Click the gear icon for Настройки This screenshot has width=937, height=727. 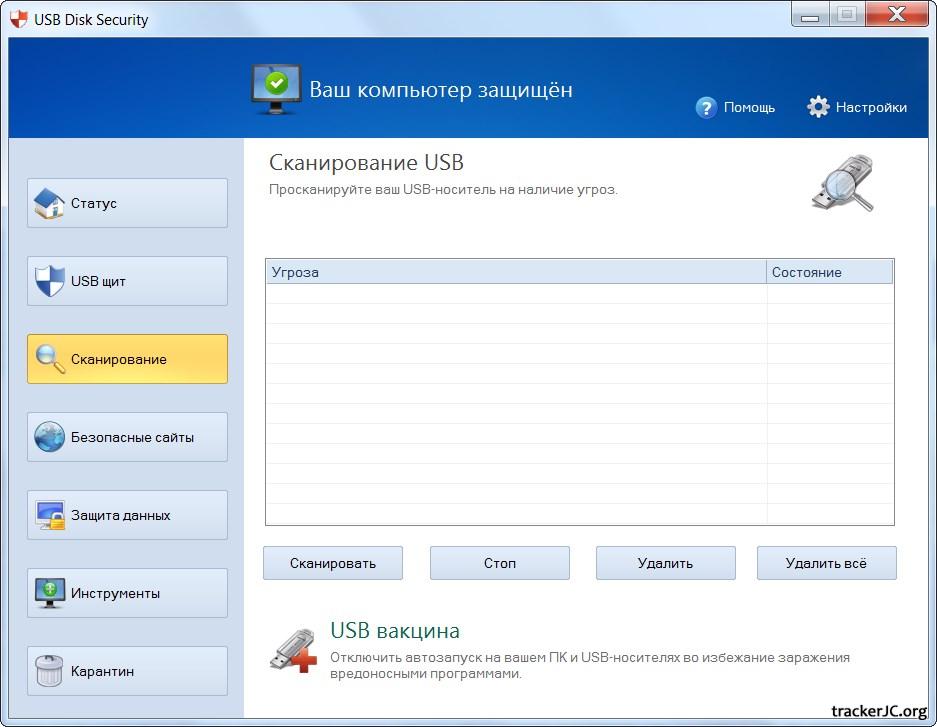pyautogui.click(x=818, y=107)
